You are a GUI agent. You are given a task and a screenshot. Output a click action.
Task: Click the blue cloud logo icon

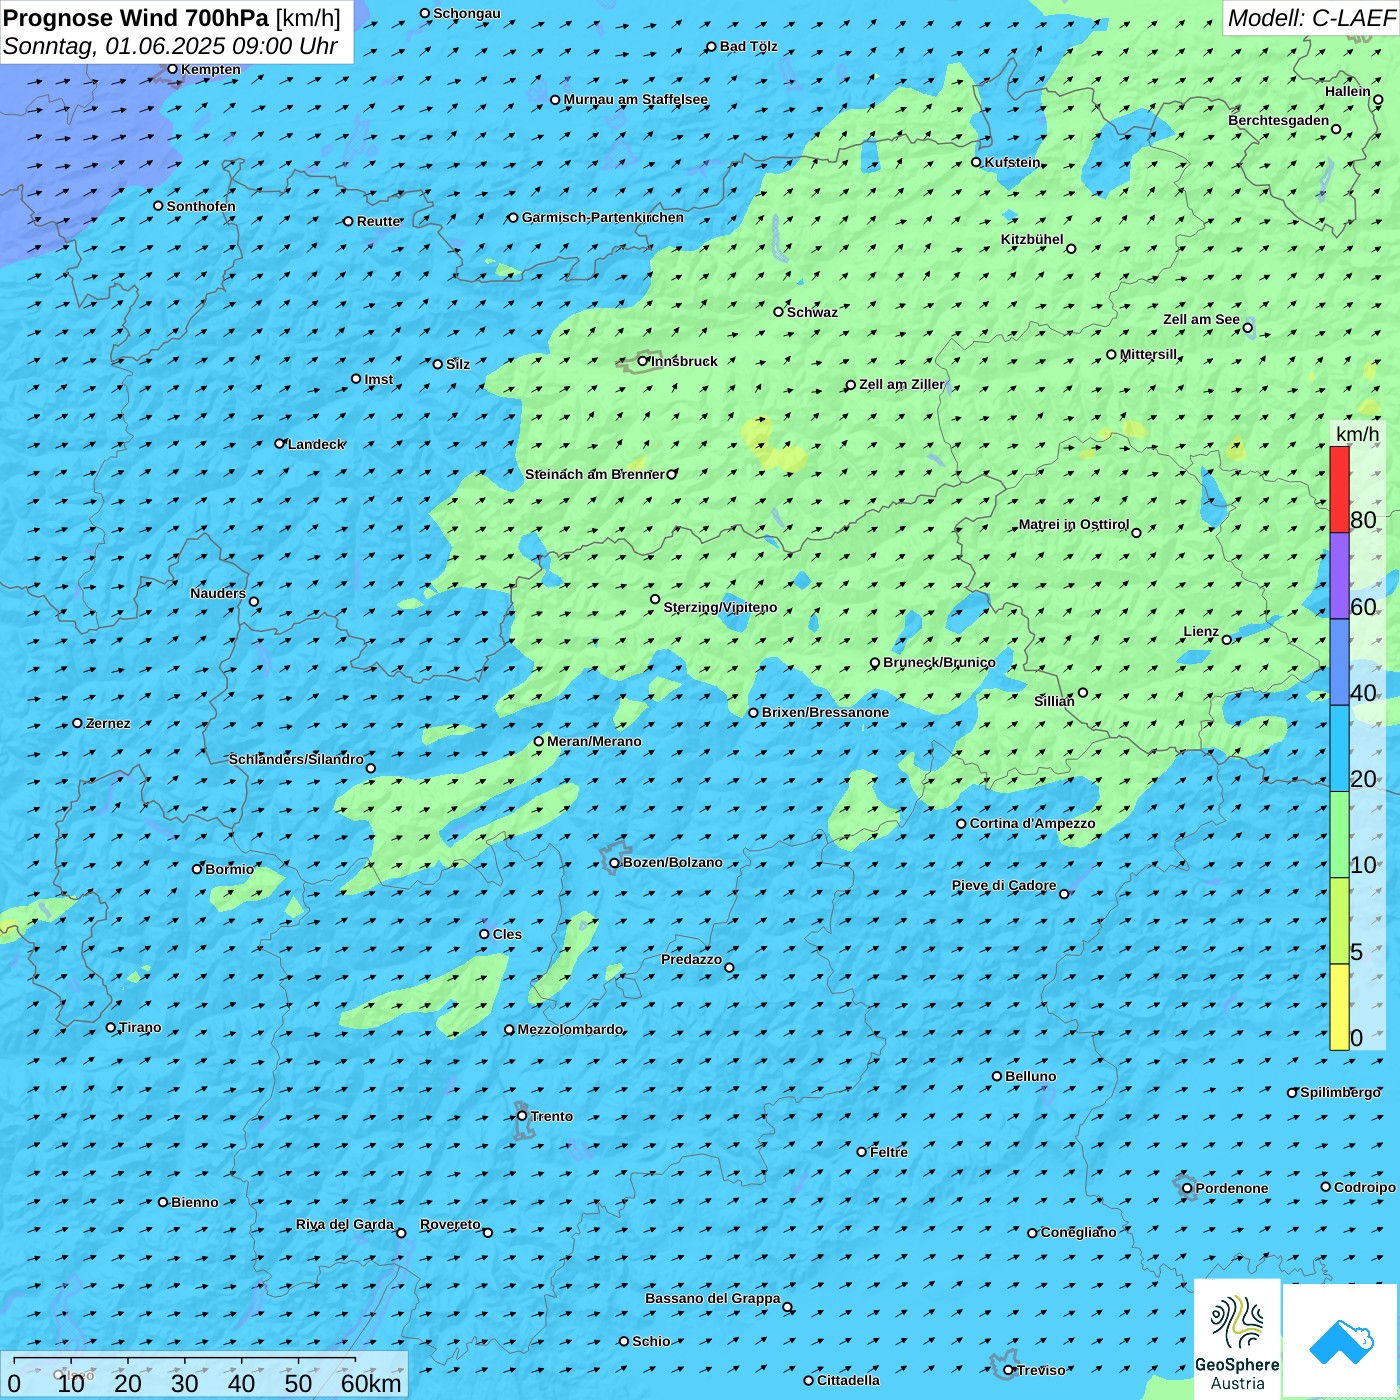1340,1340
